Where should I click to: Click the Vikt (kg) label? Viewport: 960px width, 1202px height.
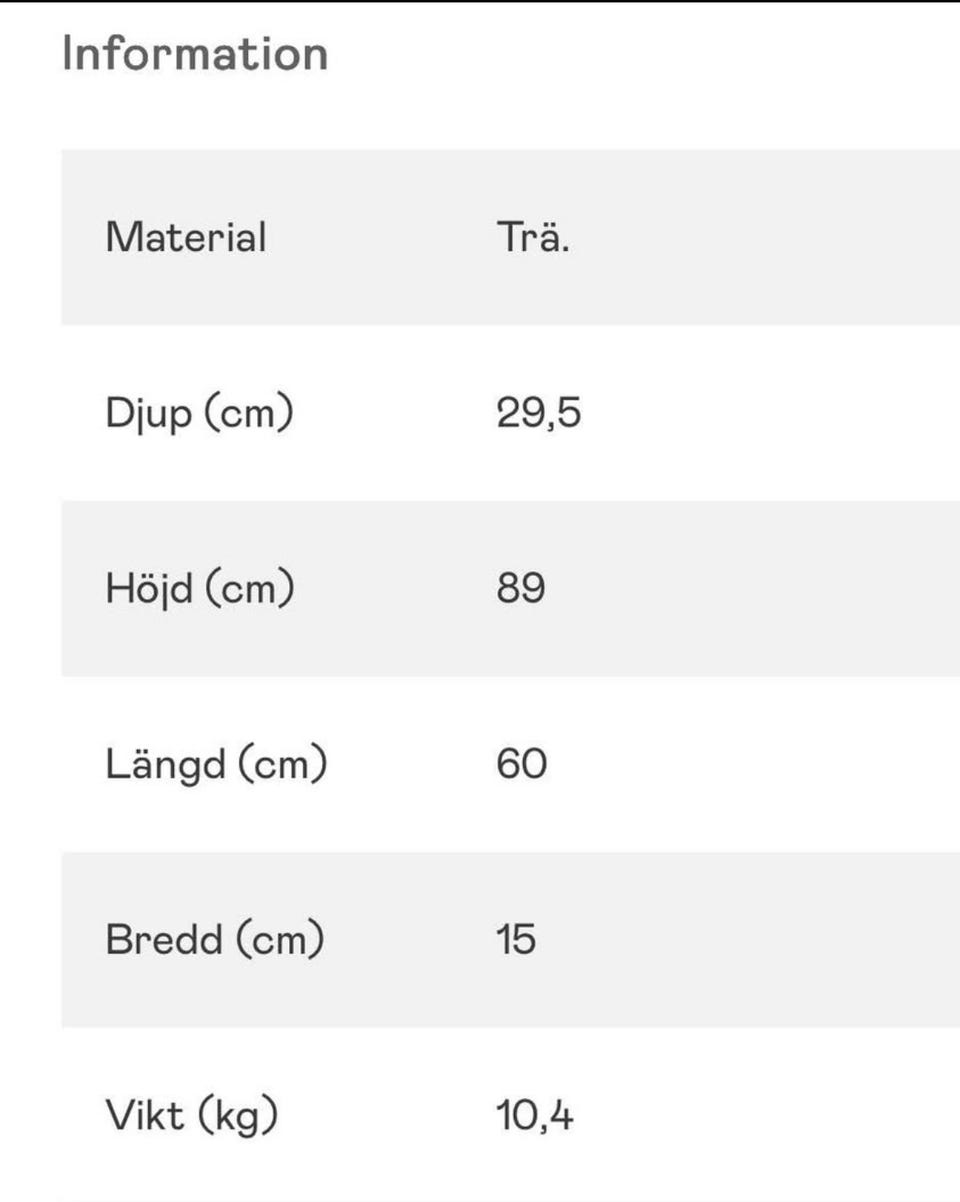[x=191, y=1116]
